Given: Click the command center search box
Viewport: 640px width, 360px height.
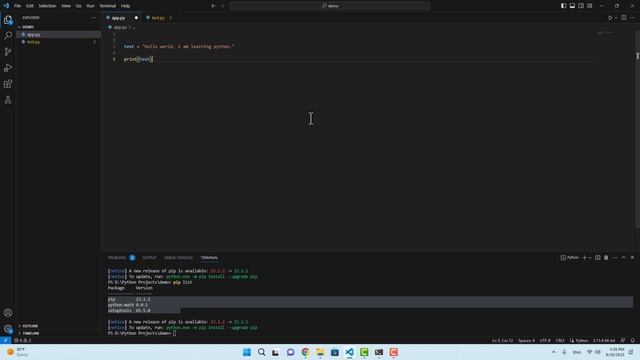Looking at the screenshot, I should coord(330,6).
